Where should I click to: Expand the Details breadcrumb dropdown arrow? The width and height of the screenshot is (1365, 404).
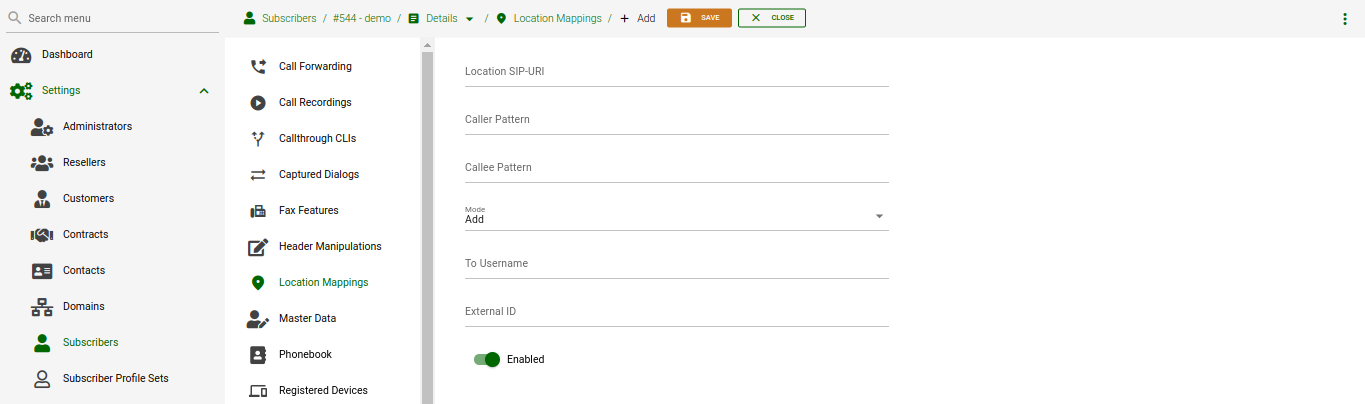[x=470, y=19]
